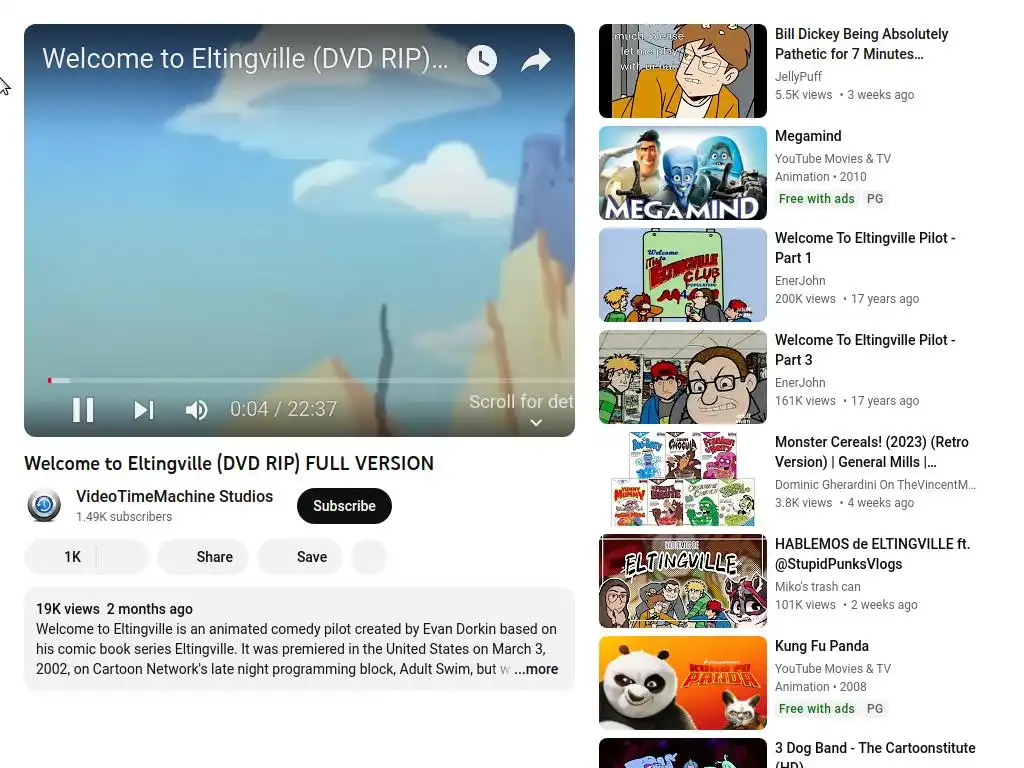Expand details via the 'Scroll for details' chevron
Viewport: 1024px width, 768px height.
tap(536, 423)
